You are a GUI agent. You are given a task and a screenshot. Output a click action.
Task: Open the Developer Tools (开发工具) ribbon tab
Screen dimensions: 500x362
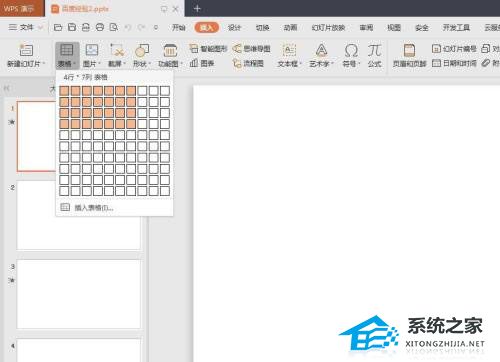click(456, 27)
